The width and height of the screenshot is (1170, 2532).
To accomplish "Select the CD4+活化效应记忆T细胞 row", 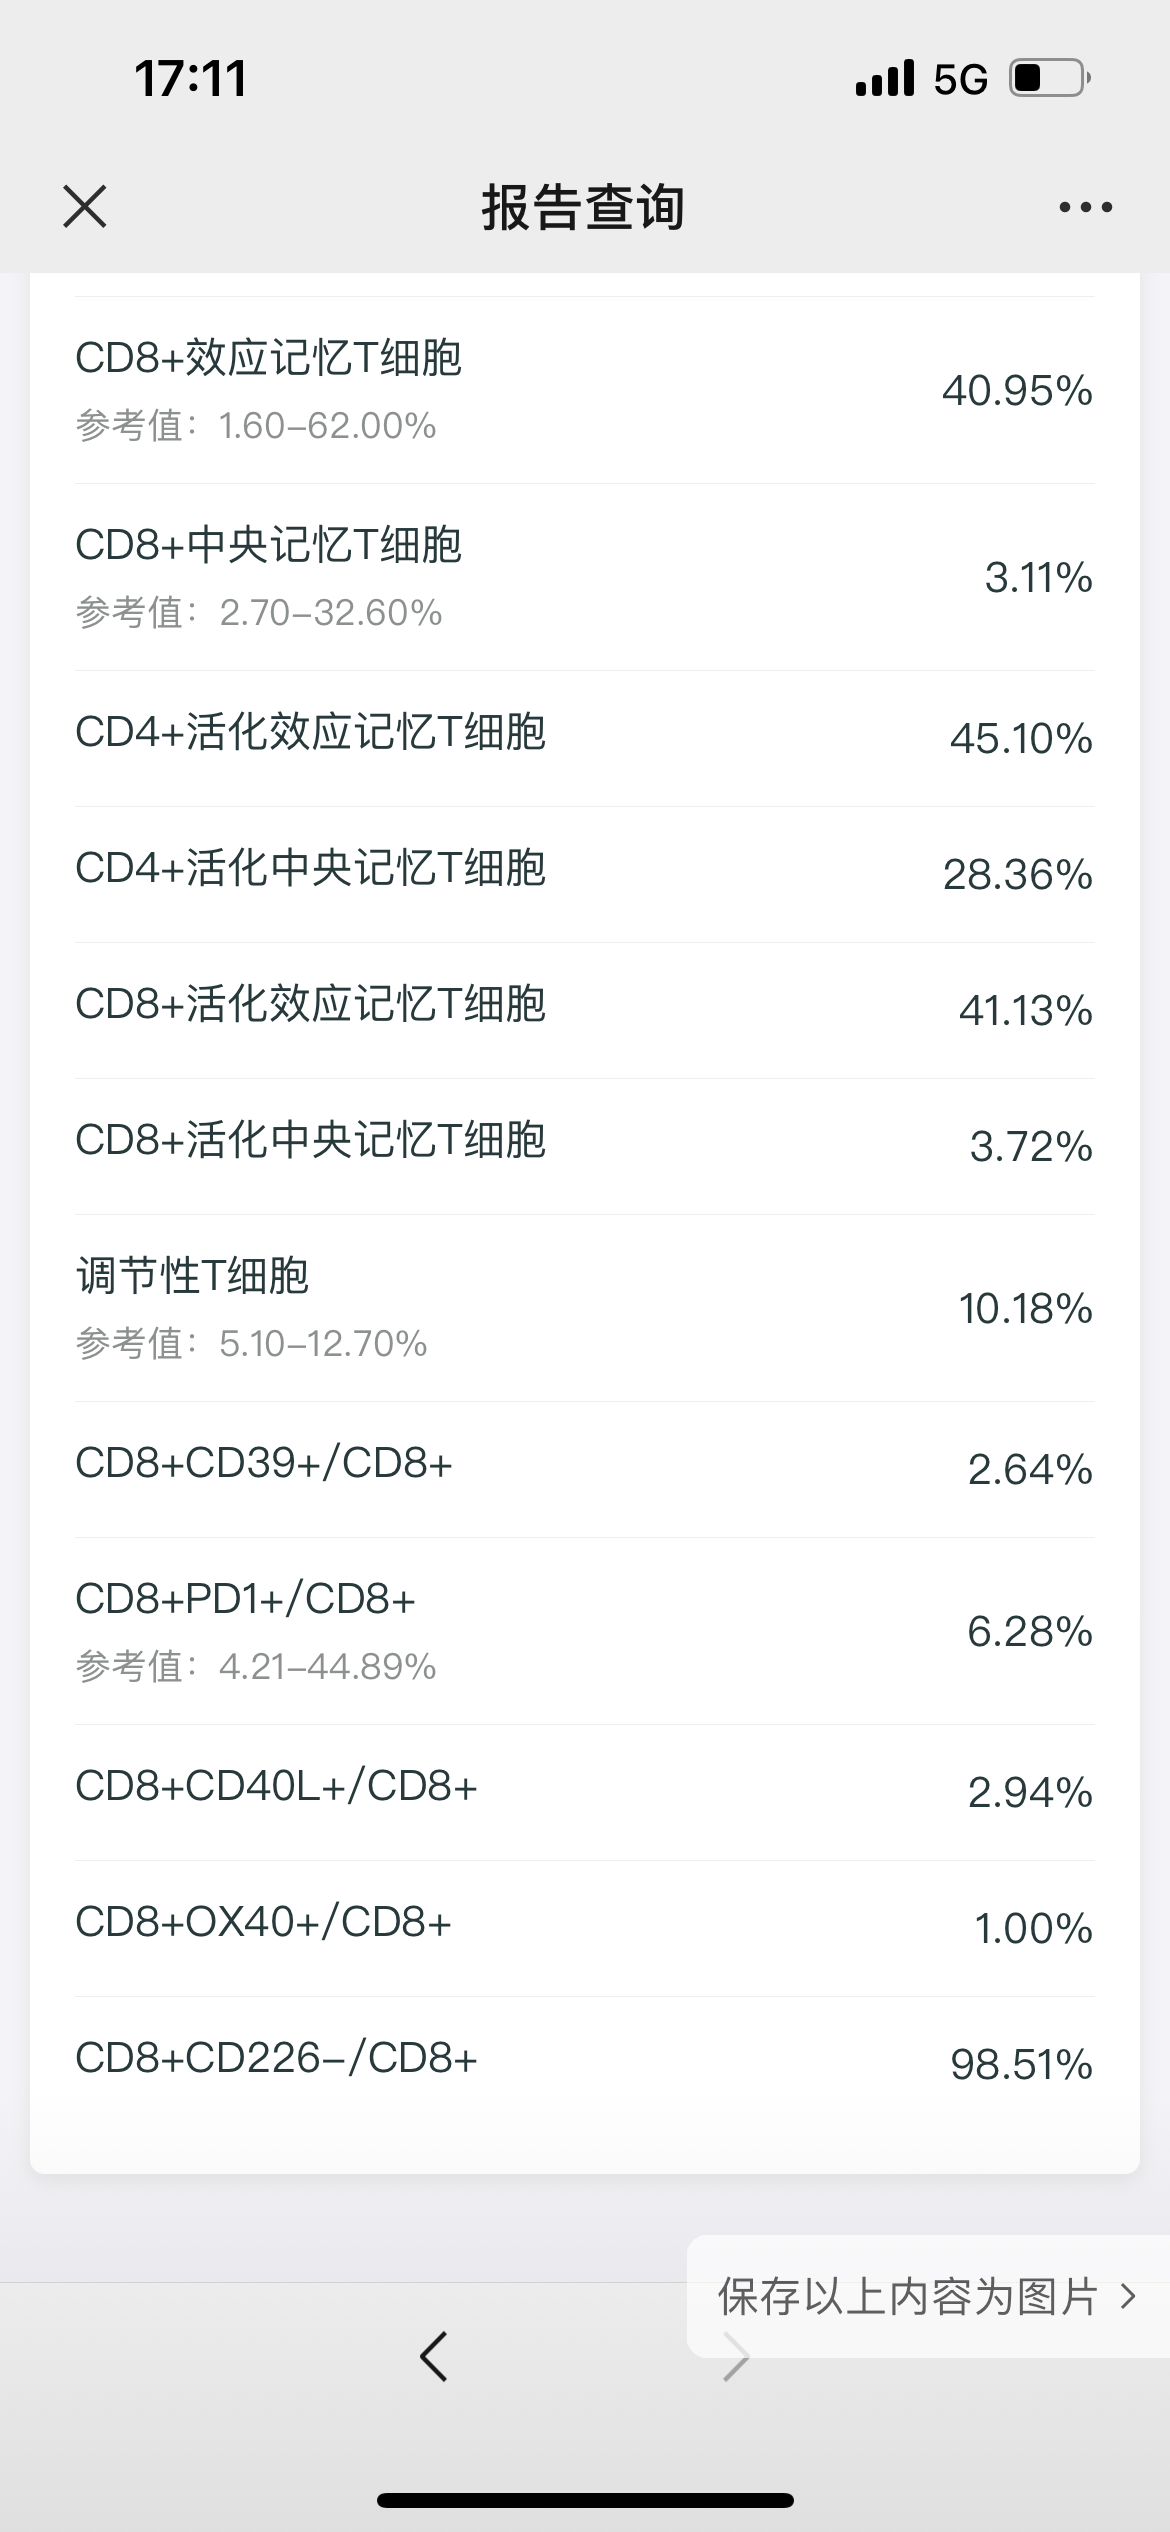I will tap(585, 738).
